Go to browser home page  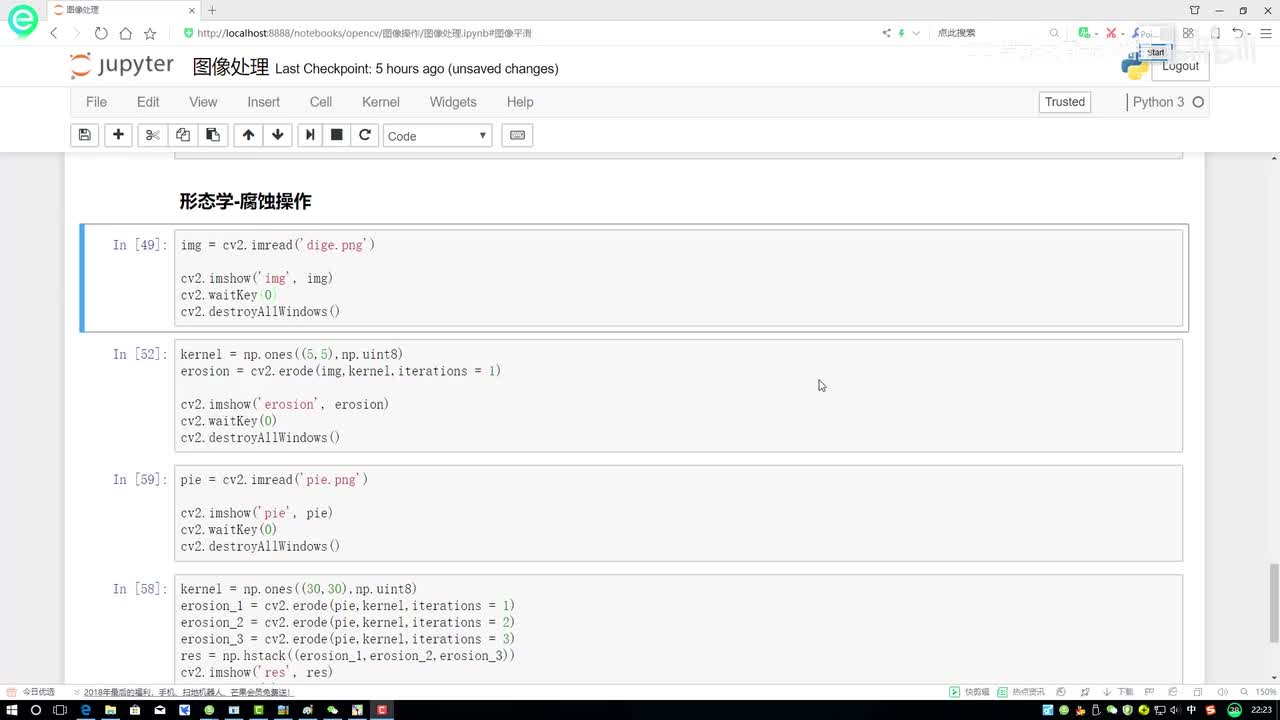coord(125,33)
